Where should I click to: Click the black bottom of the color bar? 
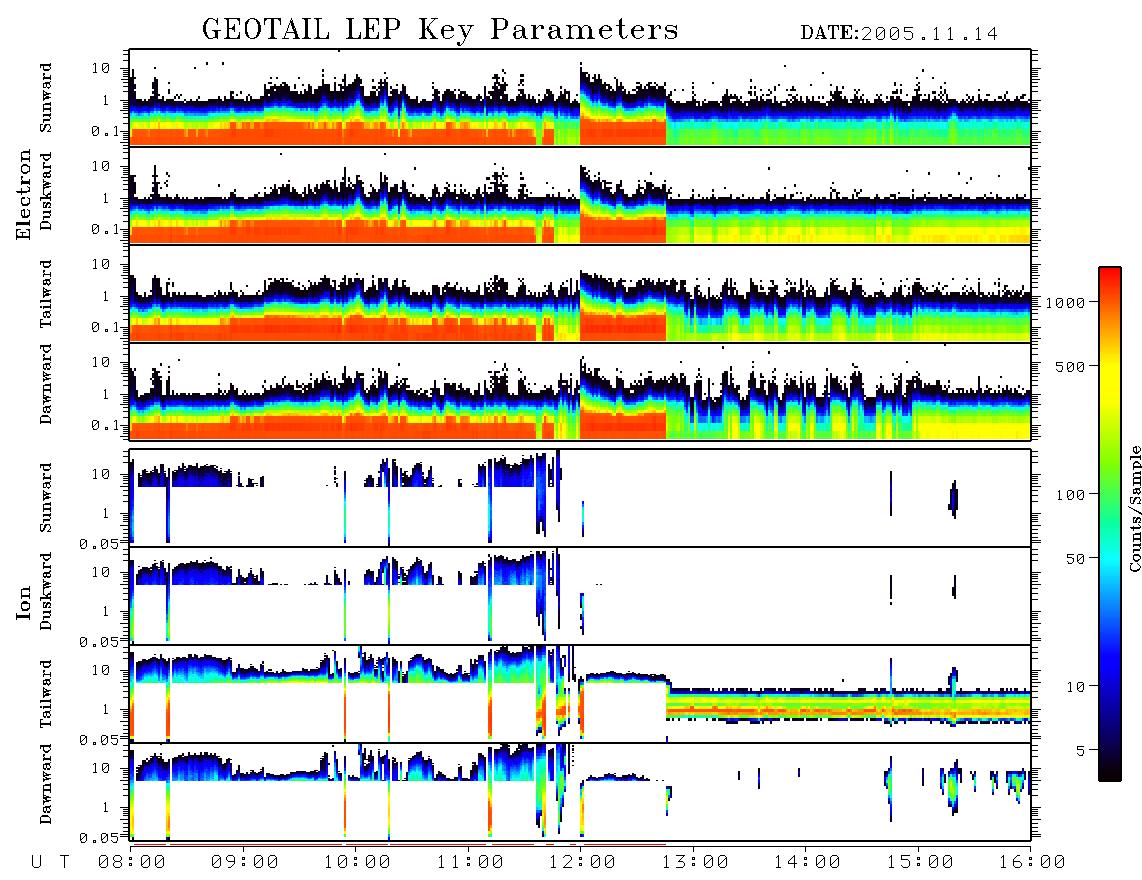coord(1109,774)
